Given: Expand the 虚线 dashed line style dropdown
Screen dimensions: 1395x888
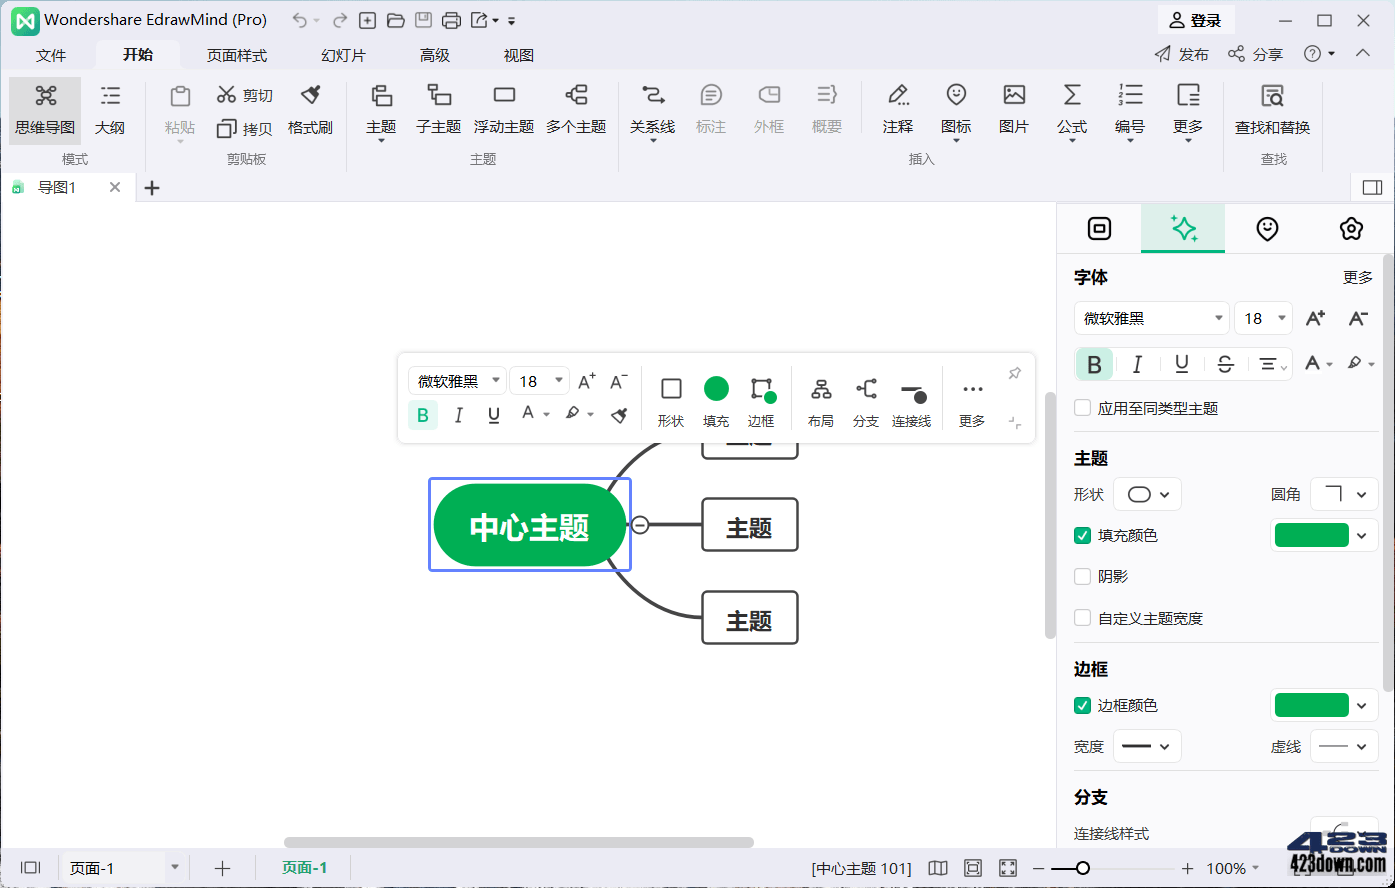Looking at the screenshot, I should coord(1343,746).
